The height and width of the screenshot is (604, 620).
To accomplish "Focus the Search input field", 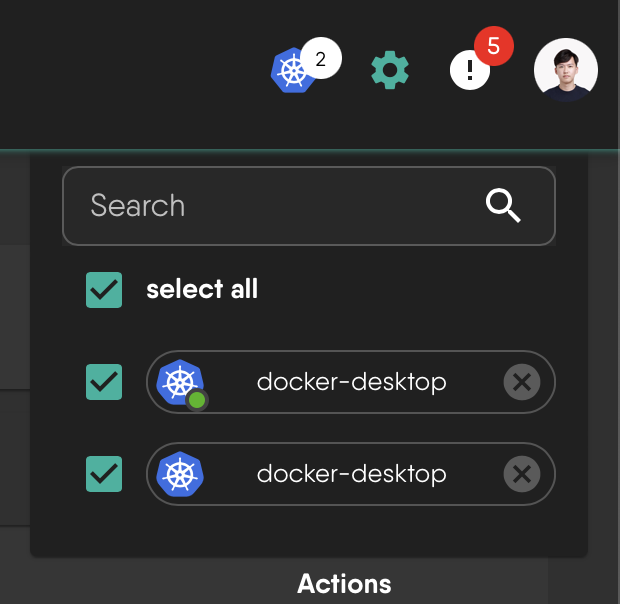I will point(270,206).
